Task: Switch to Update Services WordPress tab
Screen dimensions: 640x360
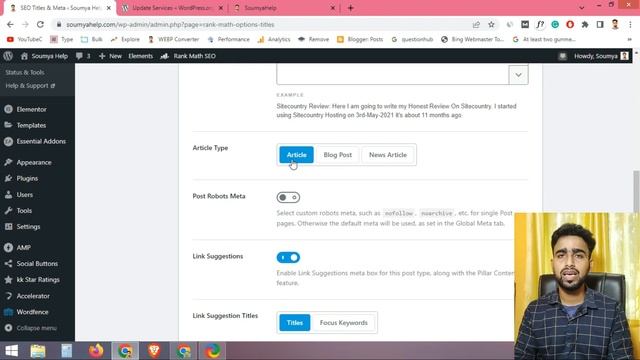Action: coord(172,8)
